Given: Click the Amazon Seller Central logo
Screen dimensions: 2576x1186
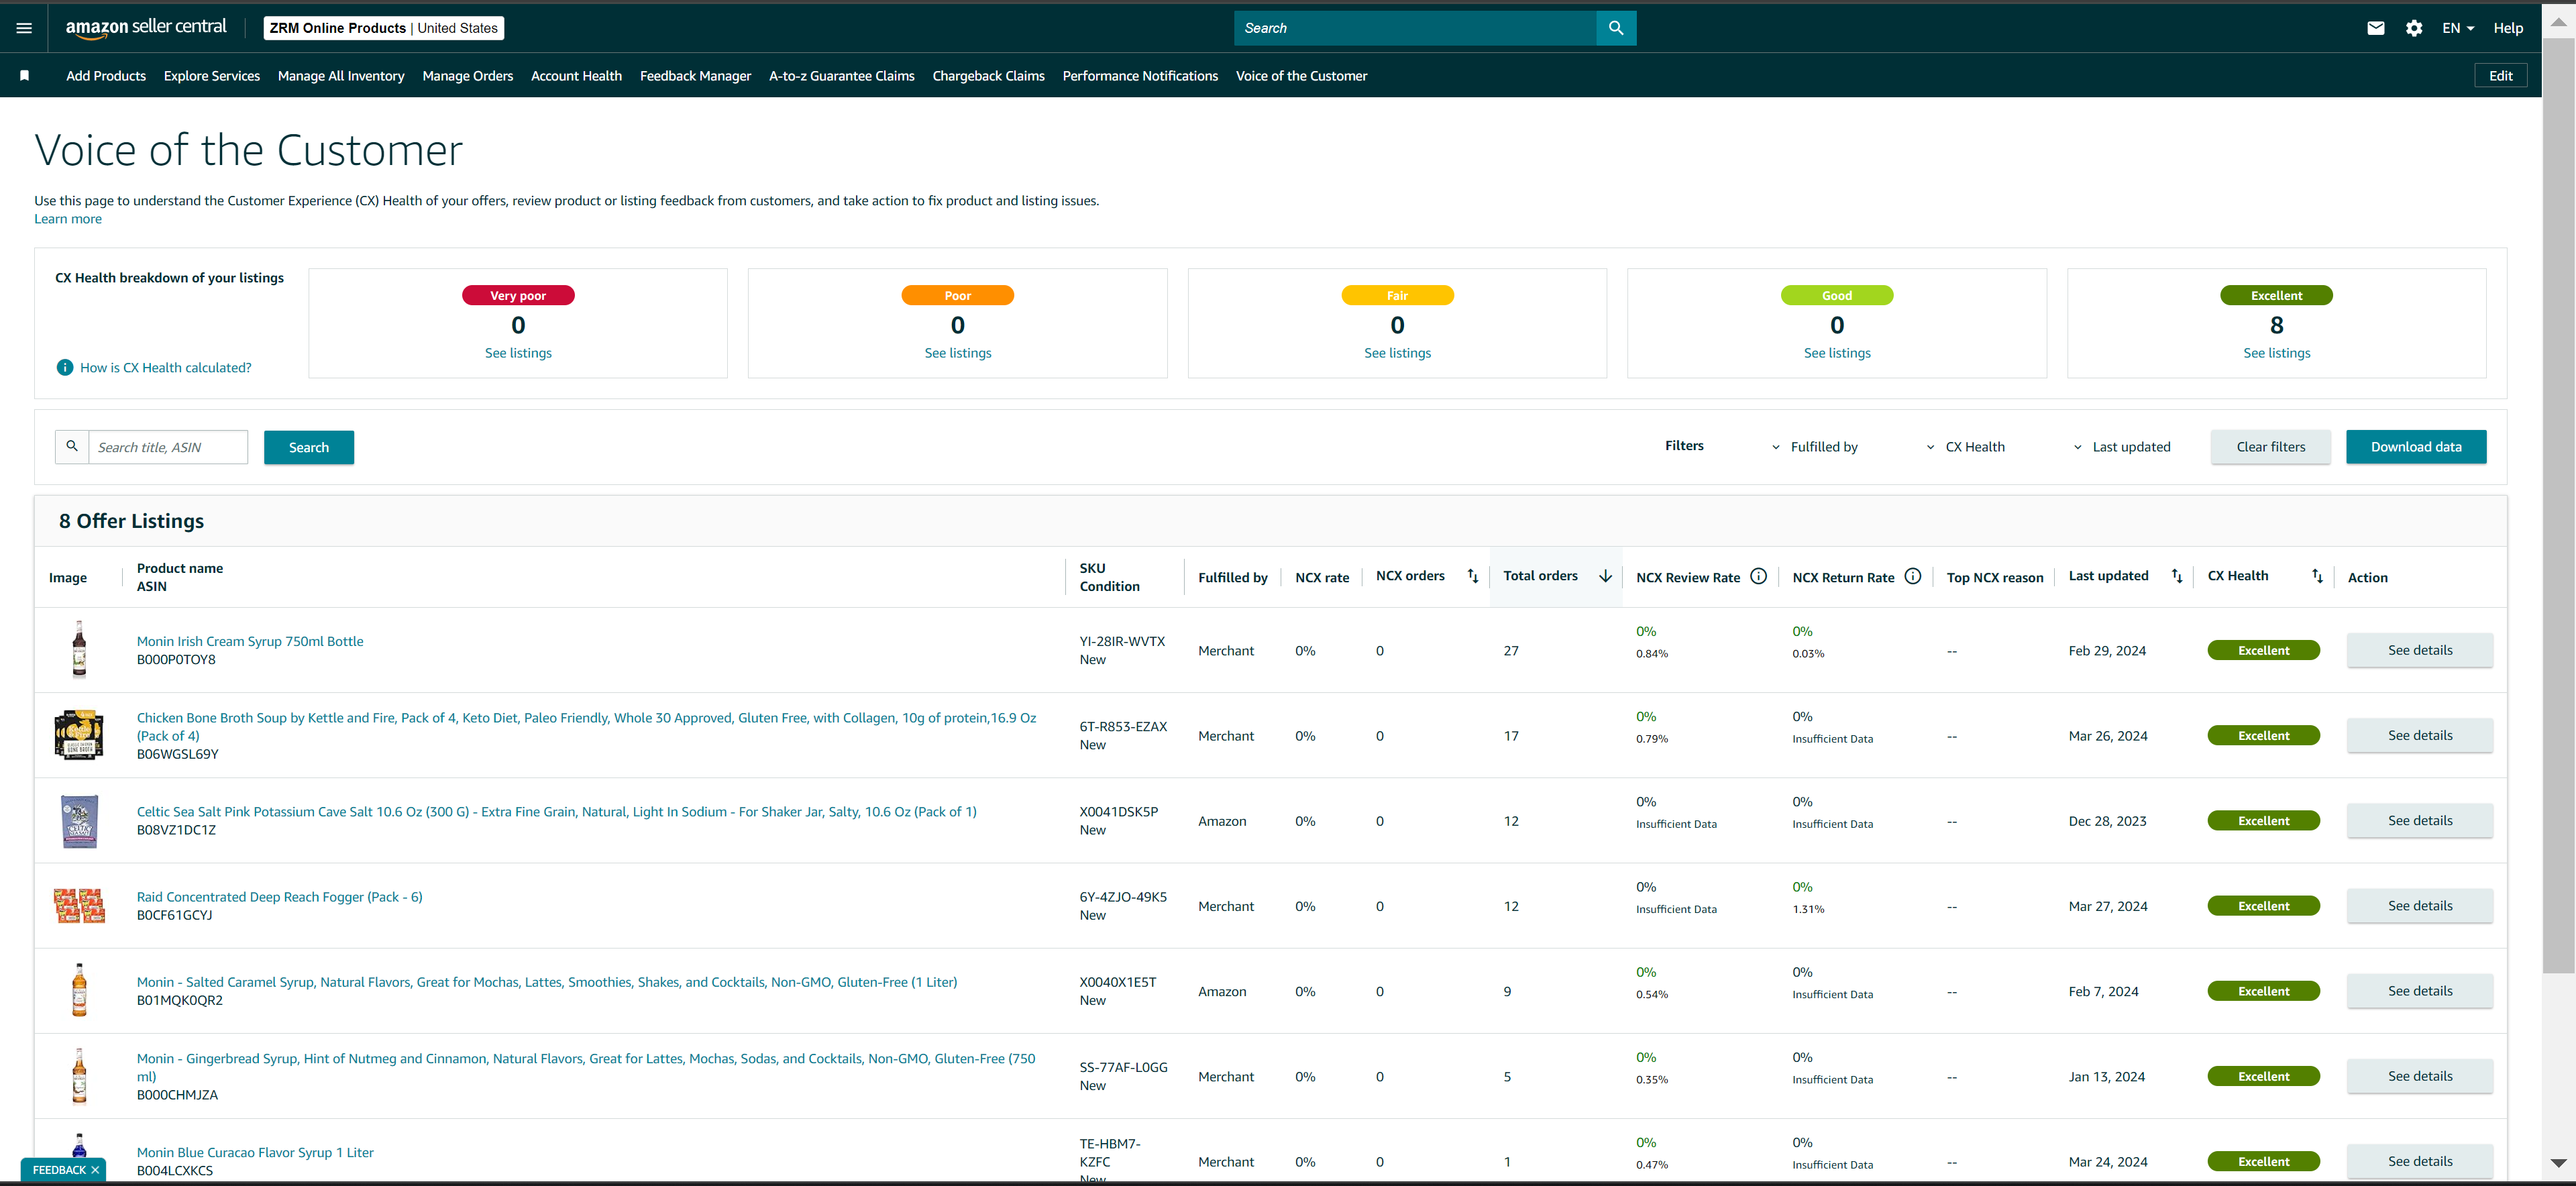Looking at the screenshot, I should 146,28.
